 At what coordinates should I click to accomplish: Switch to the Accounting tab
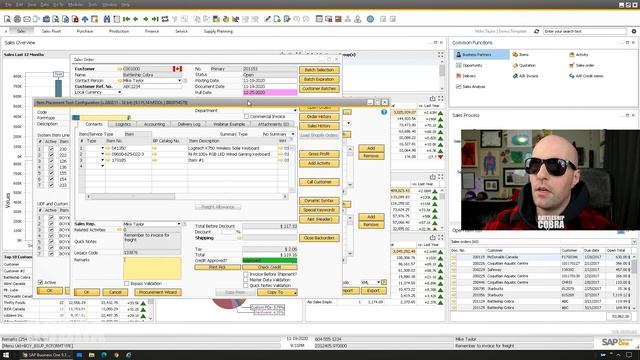(x=154, y=124)
